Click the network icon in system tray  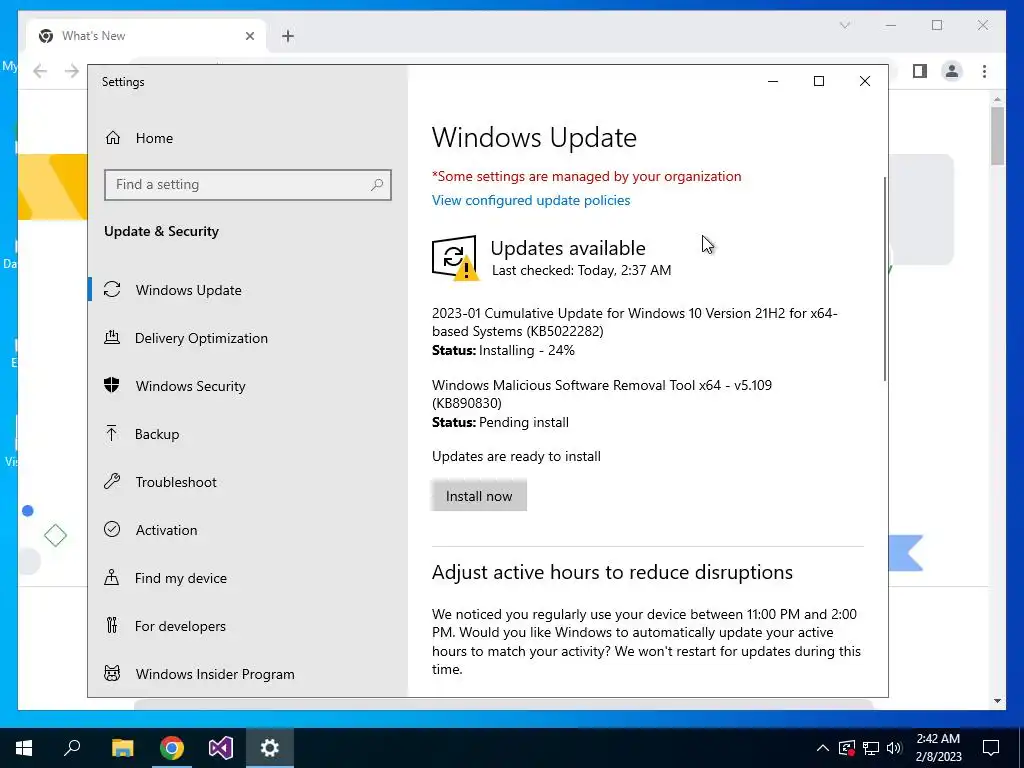[x=871, y=748]
